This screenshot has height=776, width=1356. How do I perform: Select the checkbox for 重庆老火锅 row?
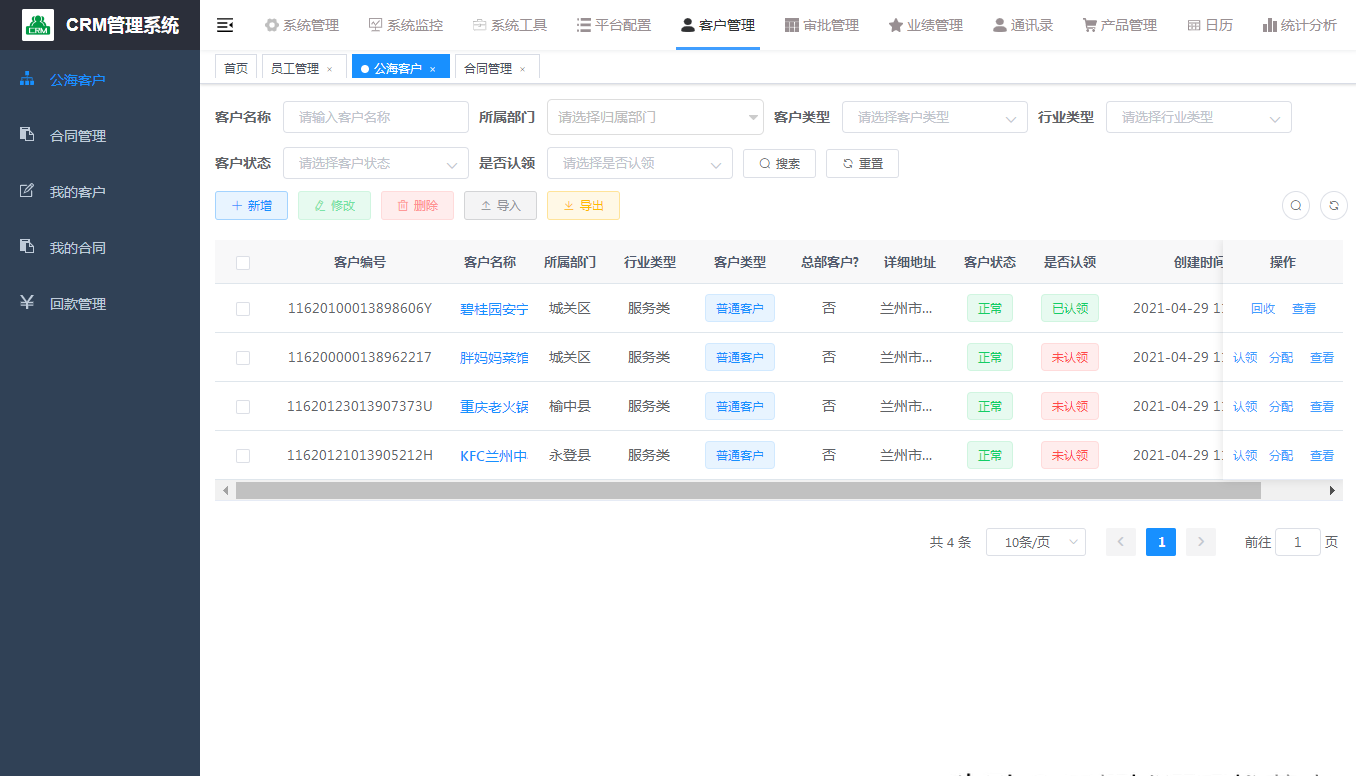(x=243, y=407)
